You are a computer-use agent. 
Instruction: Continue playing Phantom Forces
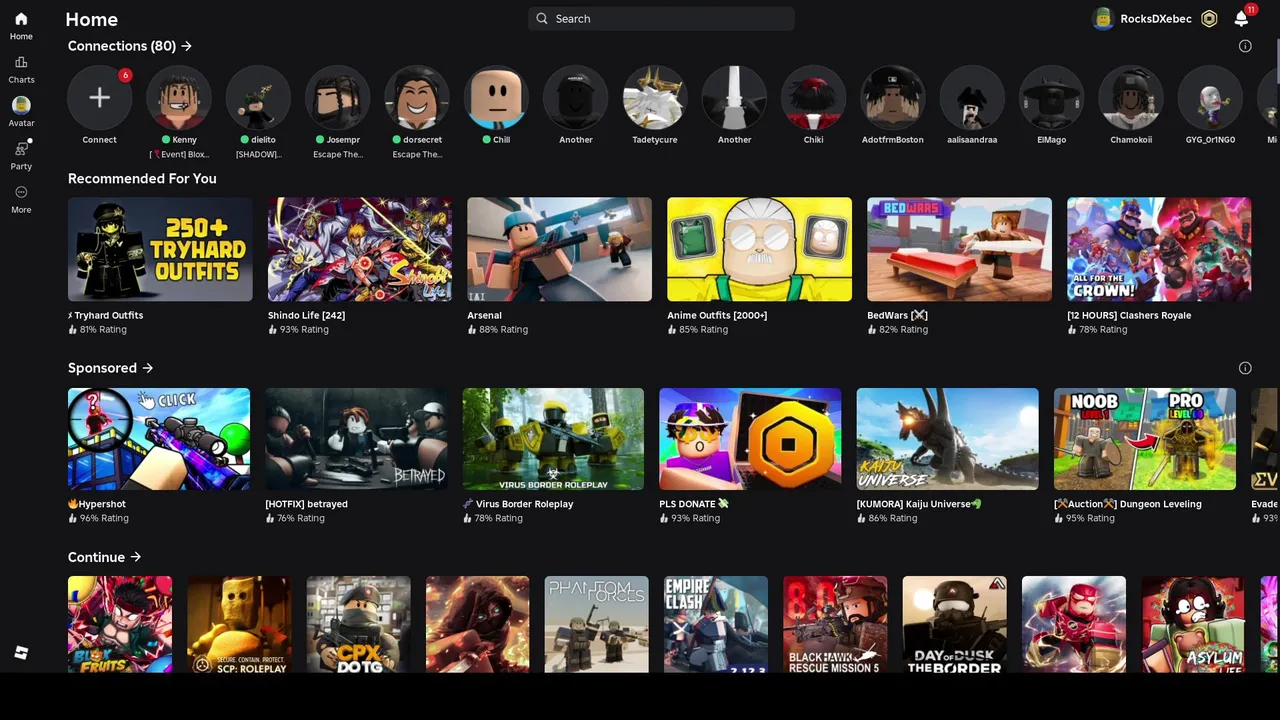click(596, 624)
